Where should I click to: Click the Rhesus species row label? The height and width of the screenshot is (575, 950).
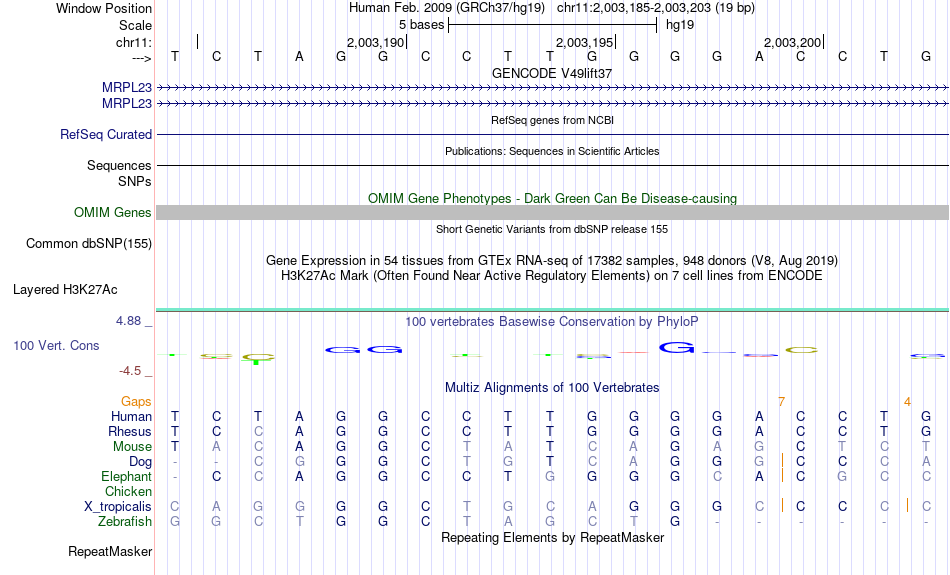point(130,431)
